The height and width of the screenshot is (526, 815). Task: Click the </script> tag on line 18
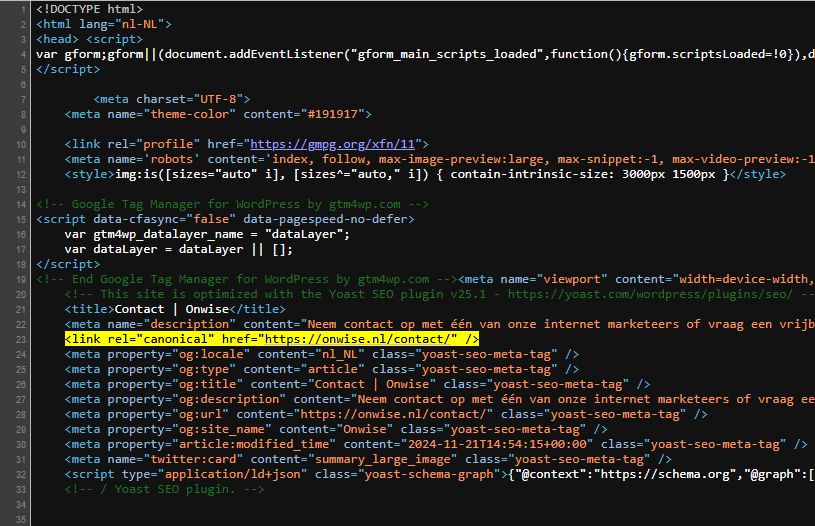(x=68, y=265)
